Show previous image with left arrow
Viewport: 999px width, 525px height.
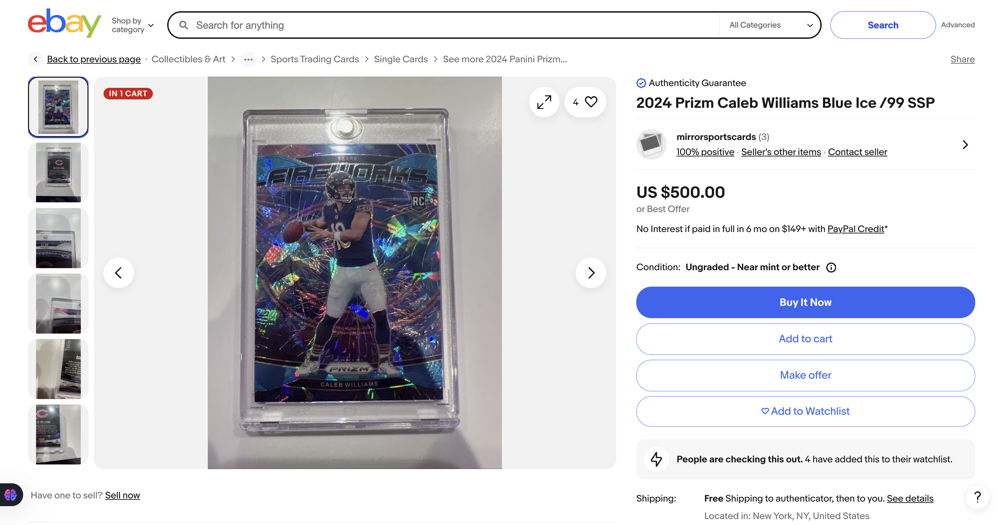coord(119,273)
